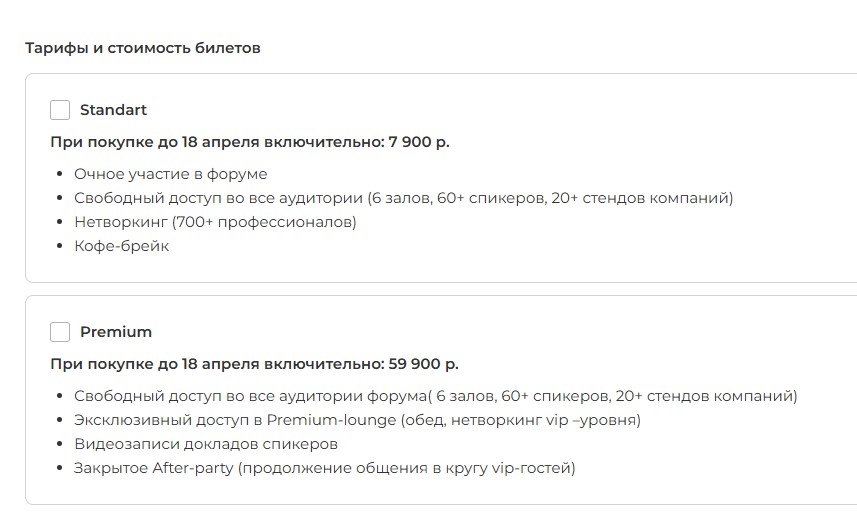Click the bullet dot before Видеозаписи докладов
Image resolution: width=857 pixels, height=514 pixels.
(61, 445)
